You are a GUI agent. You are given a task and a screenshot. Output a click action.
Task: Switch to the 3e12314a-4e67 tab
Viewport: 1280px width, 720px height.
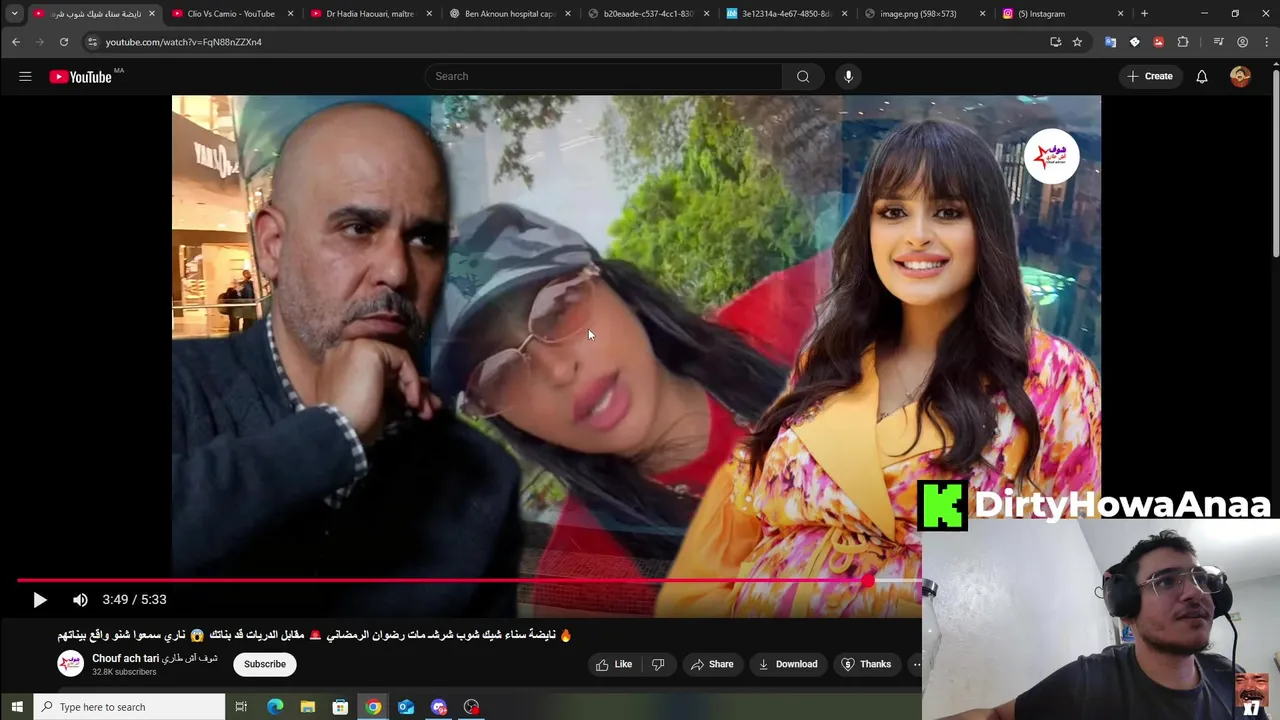pyautogui.click(x=785, y=14)
